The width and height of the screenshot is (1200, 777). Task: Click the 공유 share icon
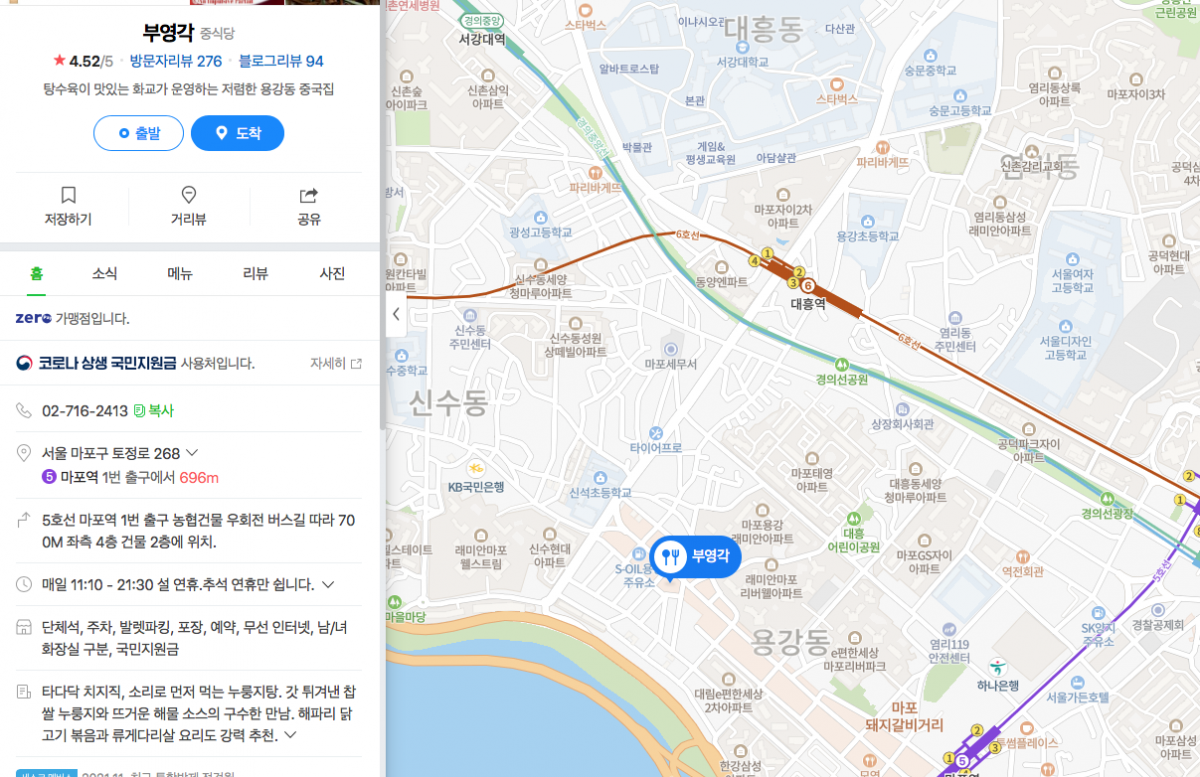[x=309, y=195]
